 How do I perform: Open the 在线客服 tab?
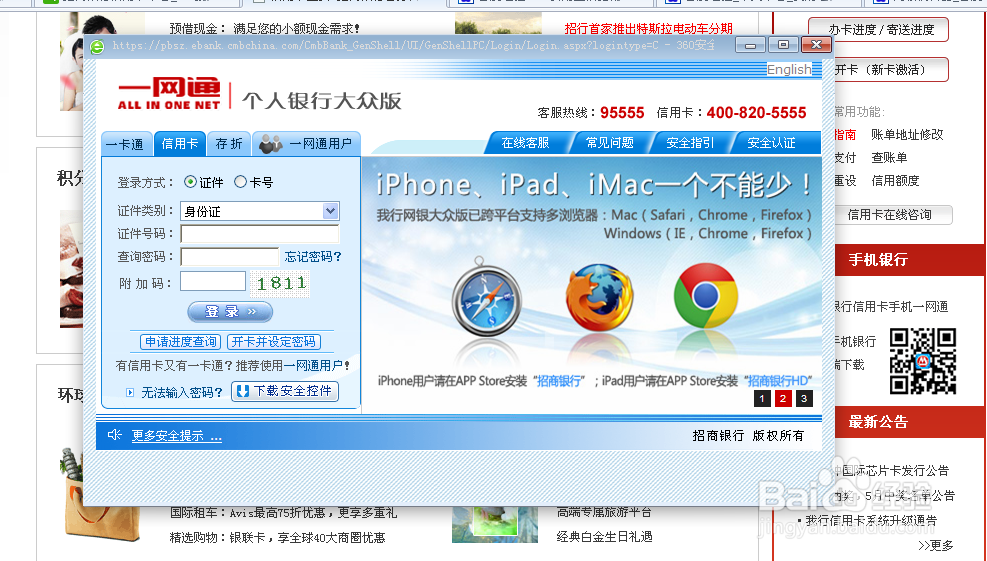[x=526, y=143]
